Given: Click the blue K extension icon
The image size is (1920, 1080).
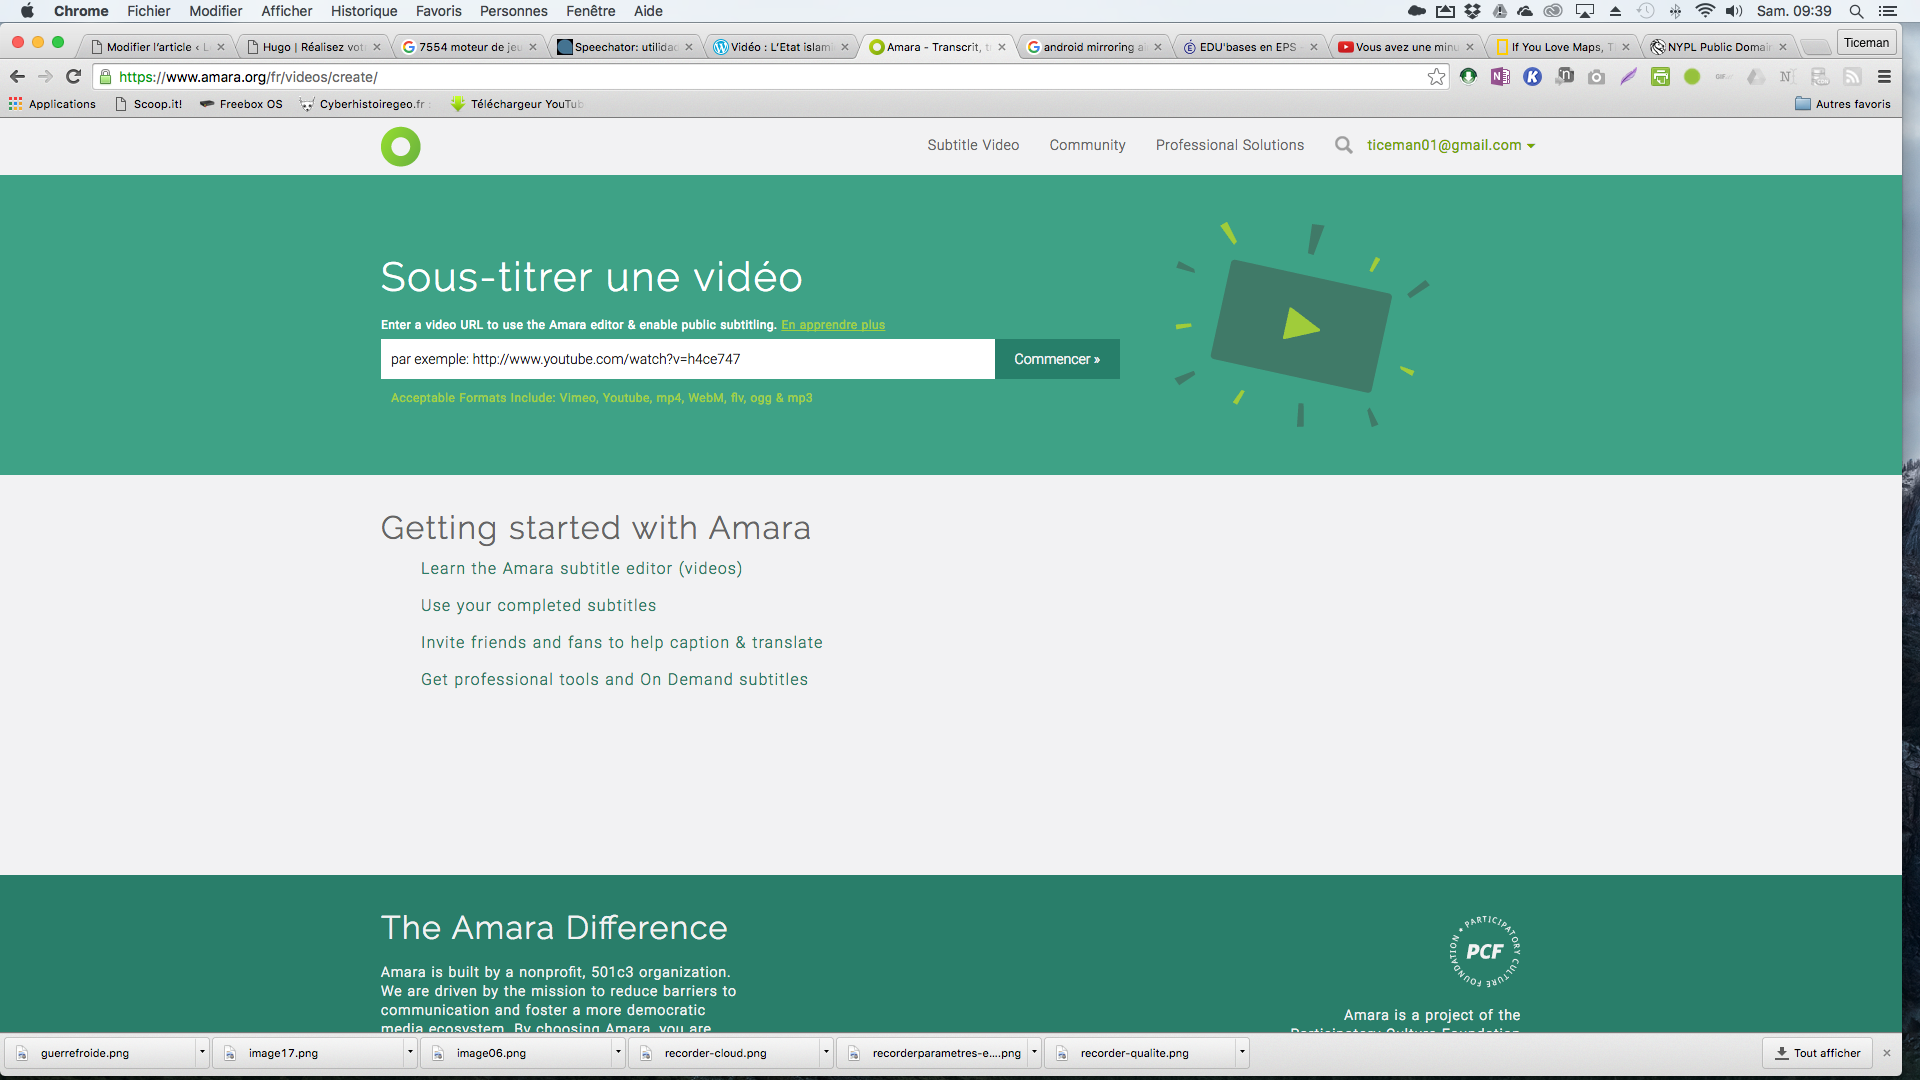Looking at the screenshot, I should [1532, 76].
